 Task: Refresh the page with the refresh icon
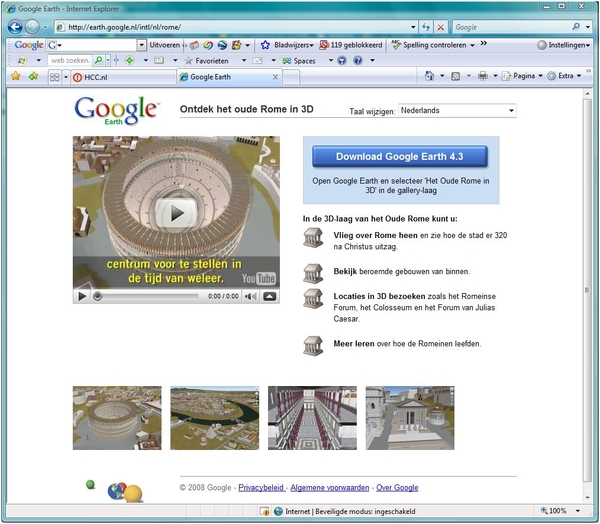[426, 27]
